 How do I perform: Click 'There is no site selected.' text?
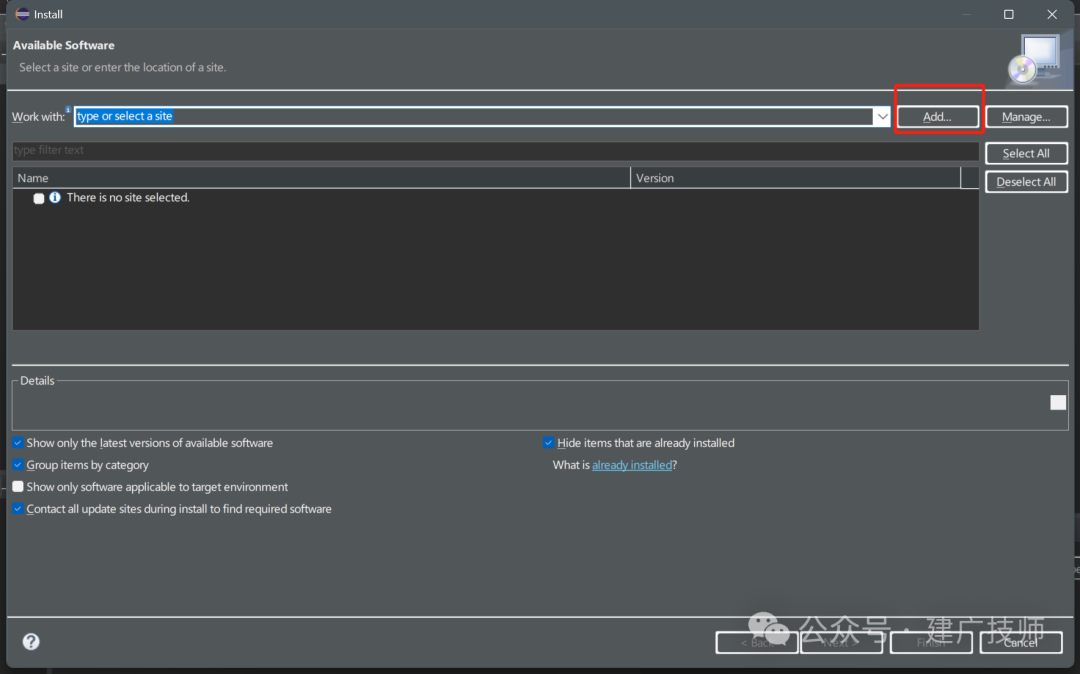(128, 198)
